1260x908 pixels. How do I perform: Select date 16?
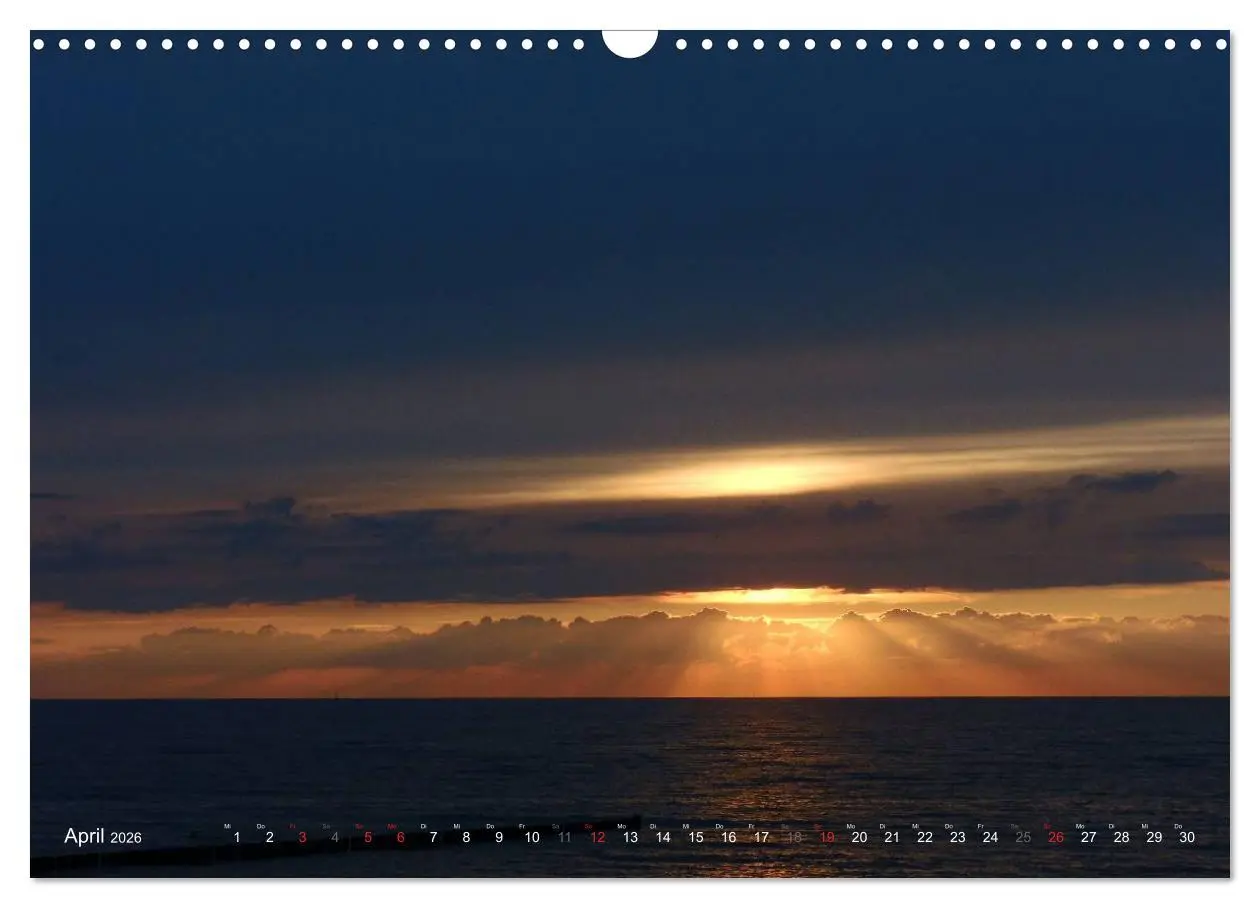(x=729, y=837)
